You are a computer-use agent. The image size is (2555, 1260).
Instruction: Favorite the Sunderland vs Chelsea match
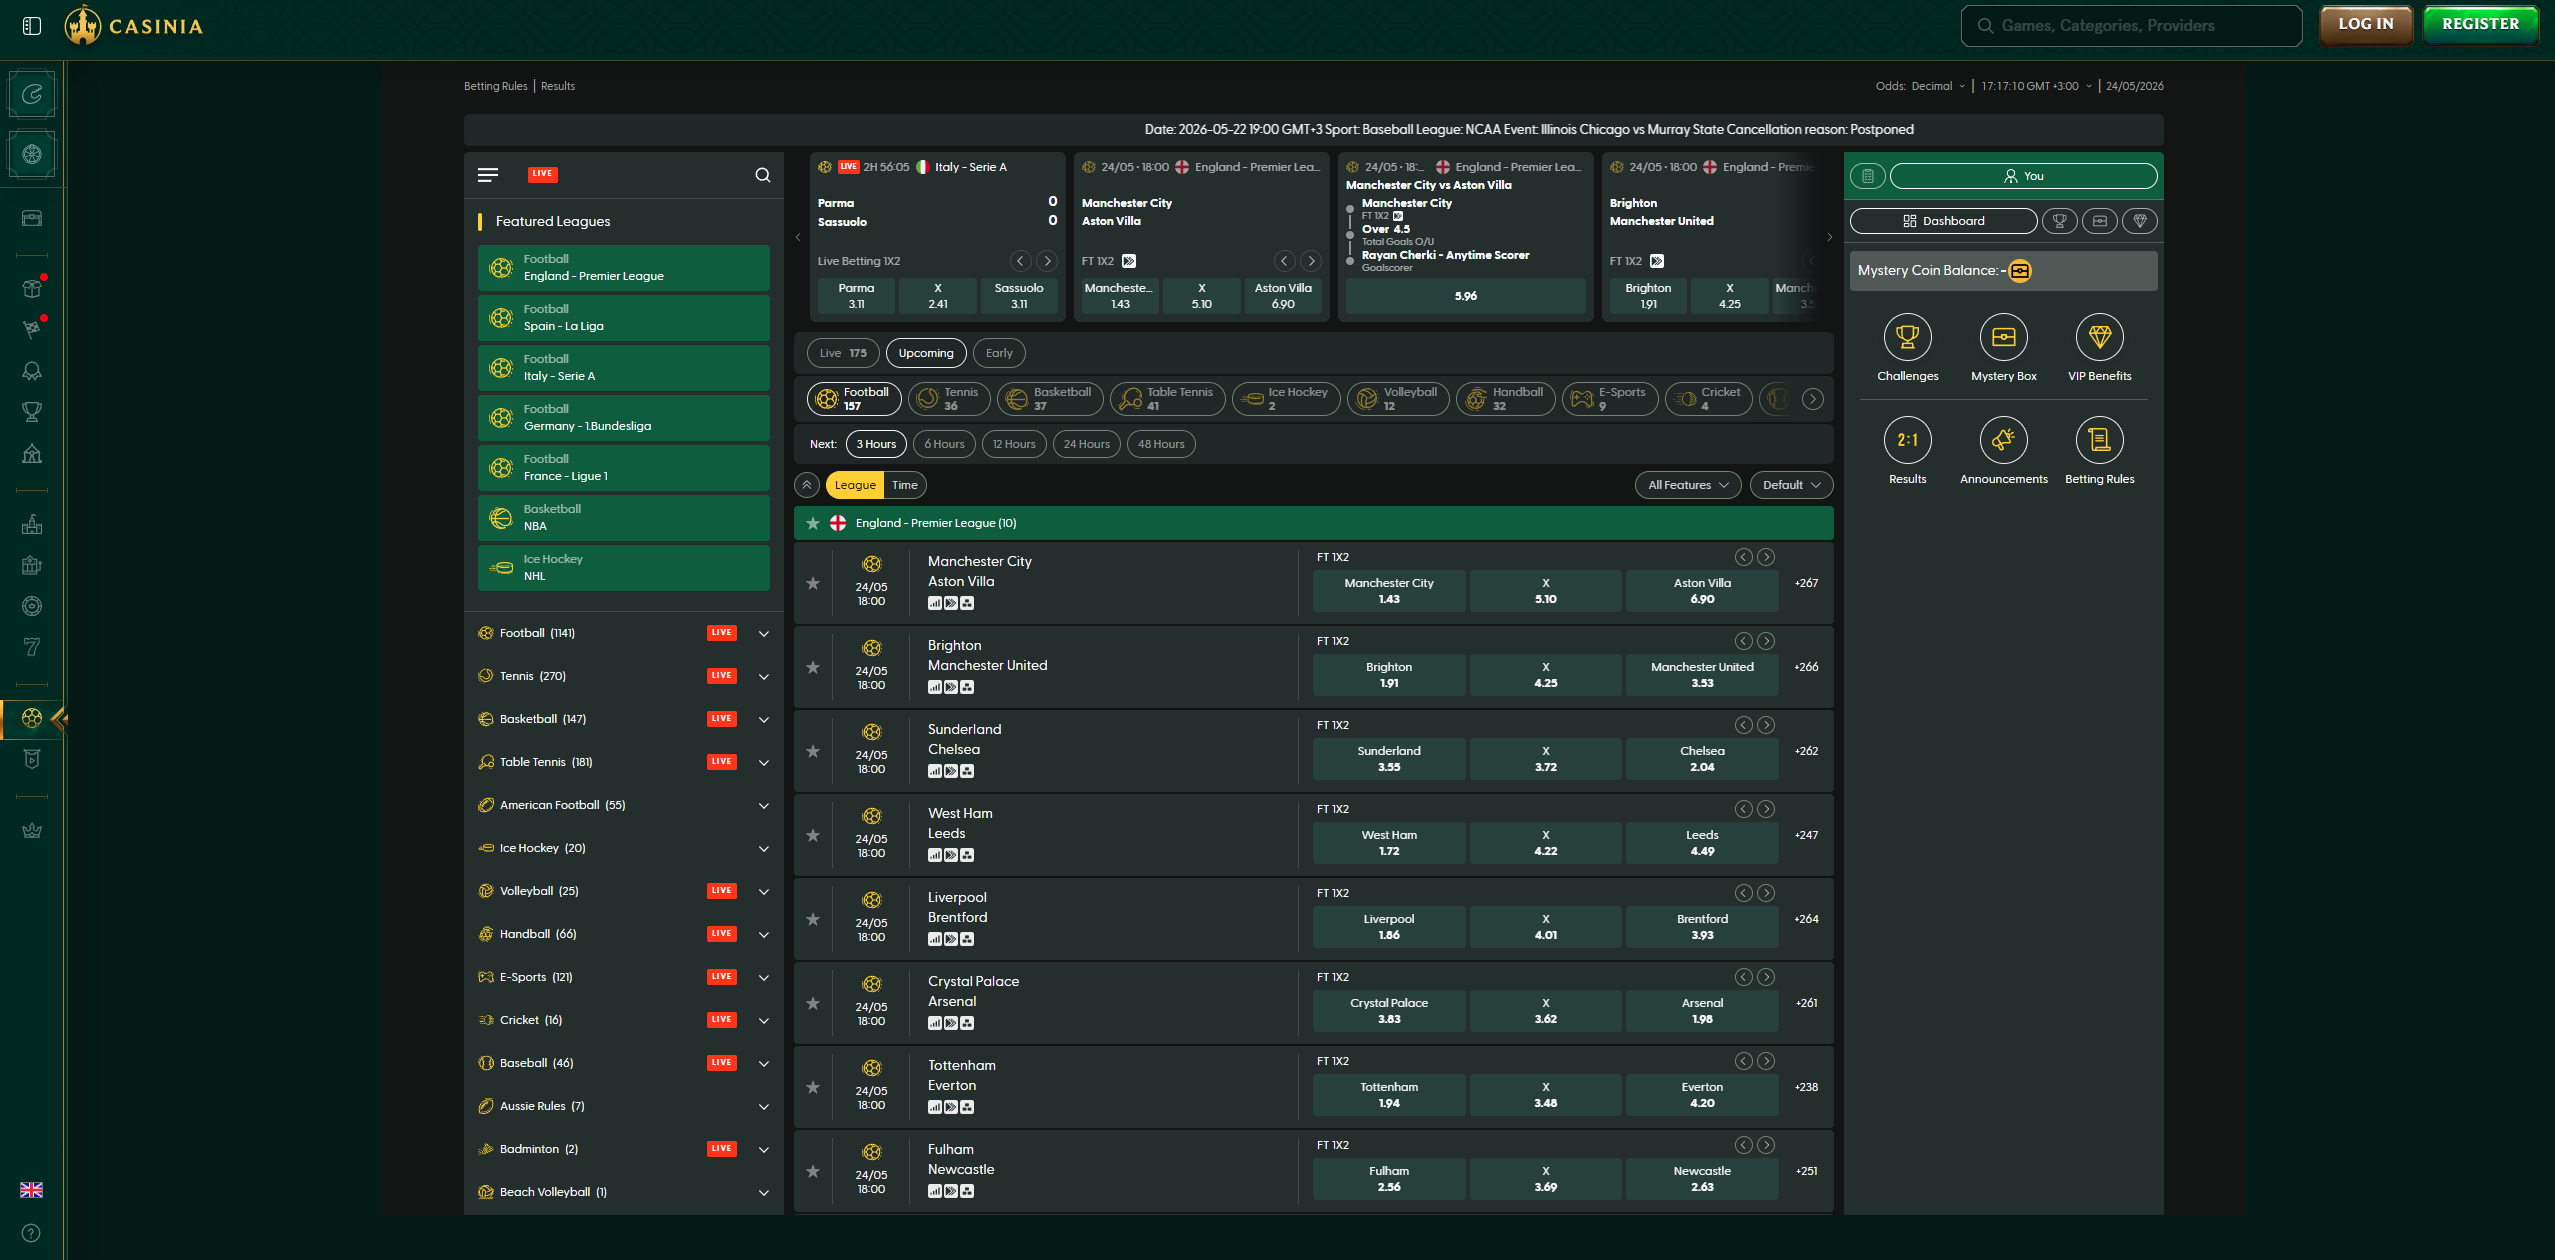tap(813, 751)
